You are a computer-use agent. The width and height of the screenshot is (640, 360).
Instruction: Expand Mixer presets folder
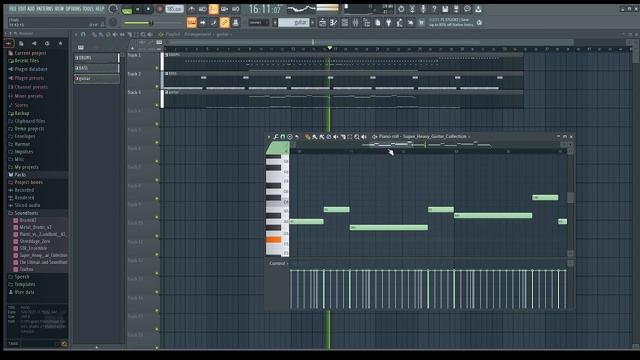pyautogui.click(x=29, y=96)
